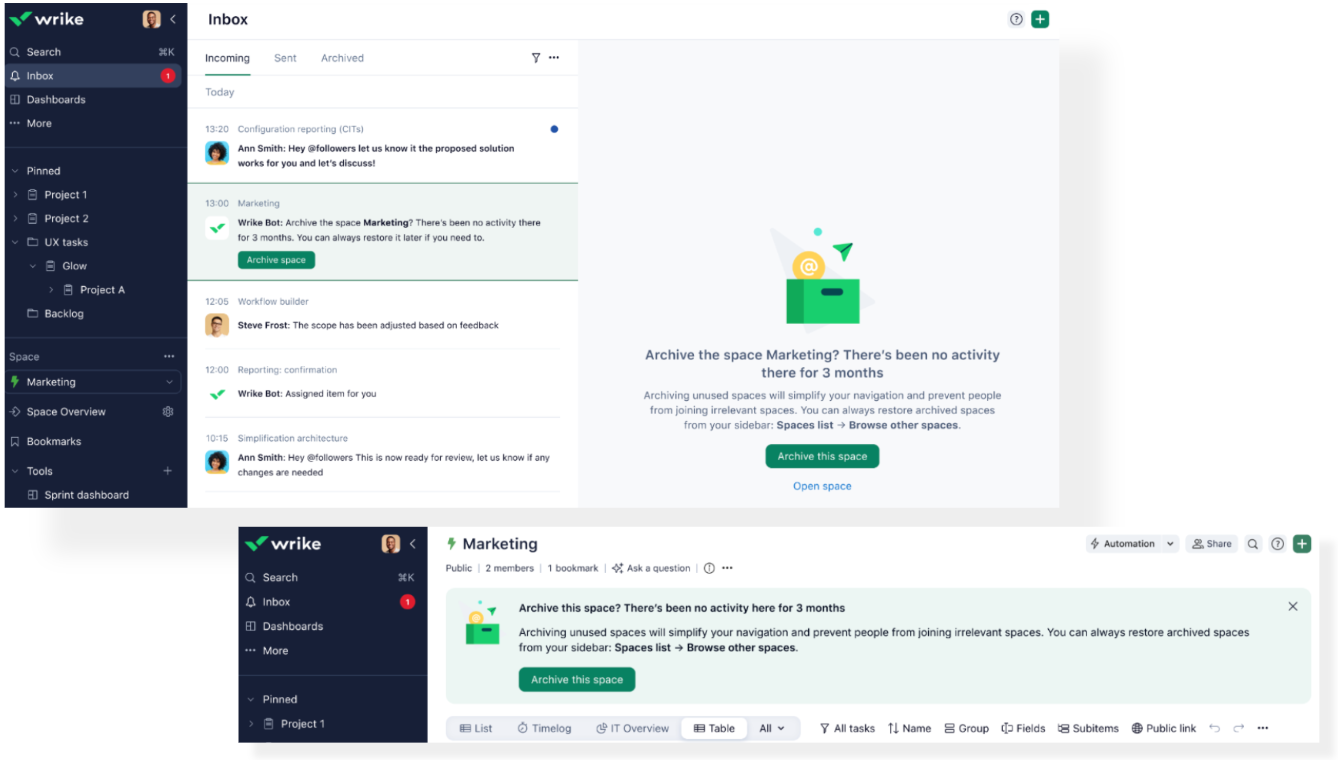The height and width of the screenshot is (760, 1338).
Task: Open Space Overview settings gear
Action: [168, 412]
